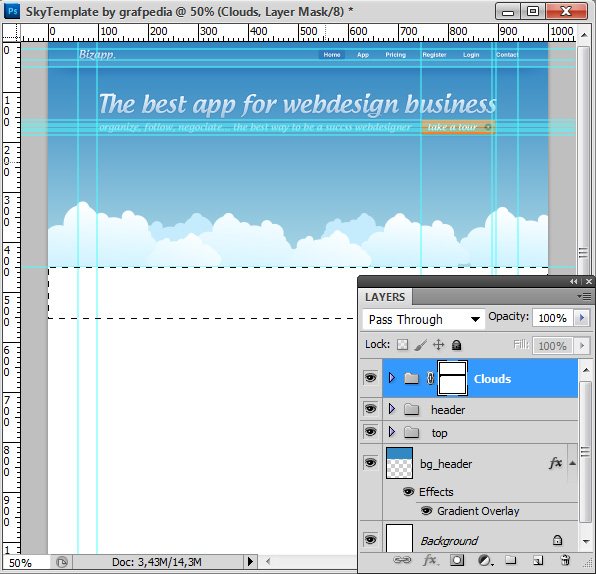Open the Opacity slider arrow
The image size is (596, 574).
click(581, 318)
